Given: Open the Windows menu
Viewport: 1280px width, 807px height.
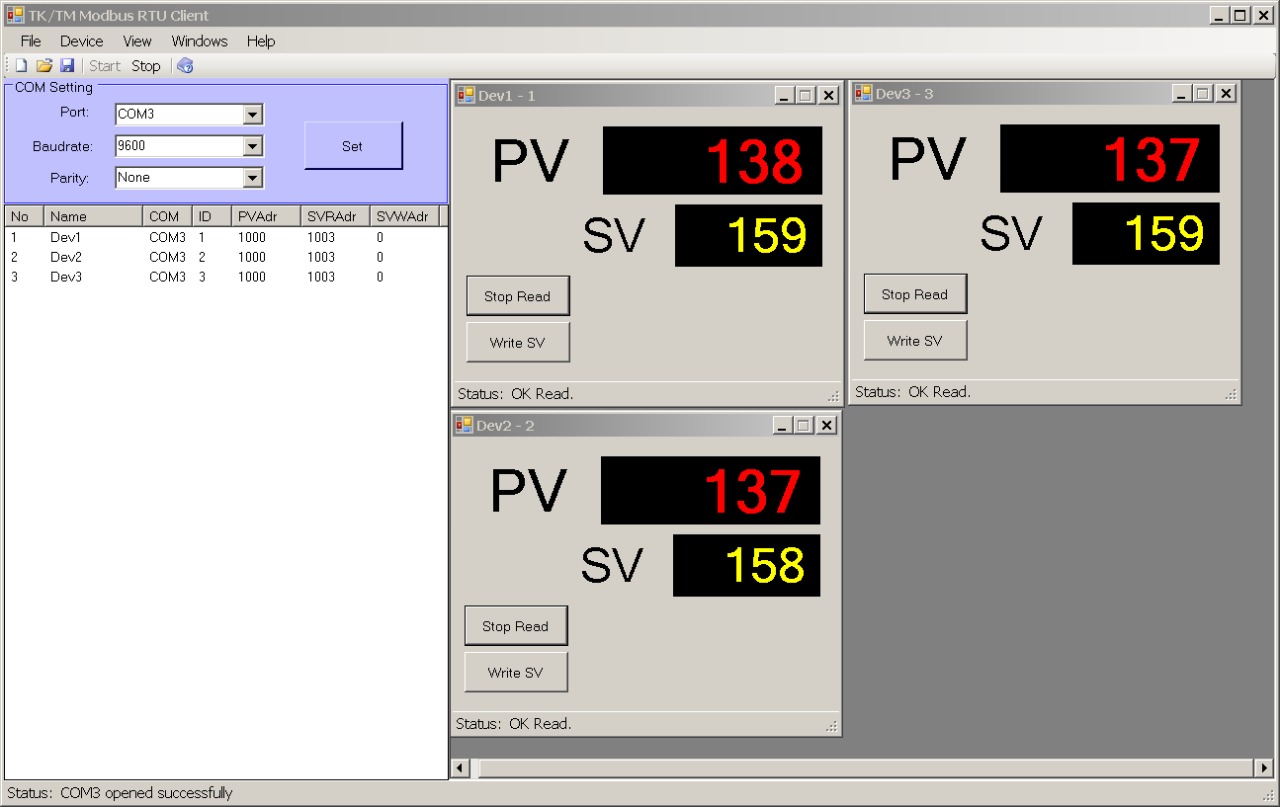Looking at the screenshot, I should coord(199,41).
